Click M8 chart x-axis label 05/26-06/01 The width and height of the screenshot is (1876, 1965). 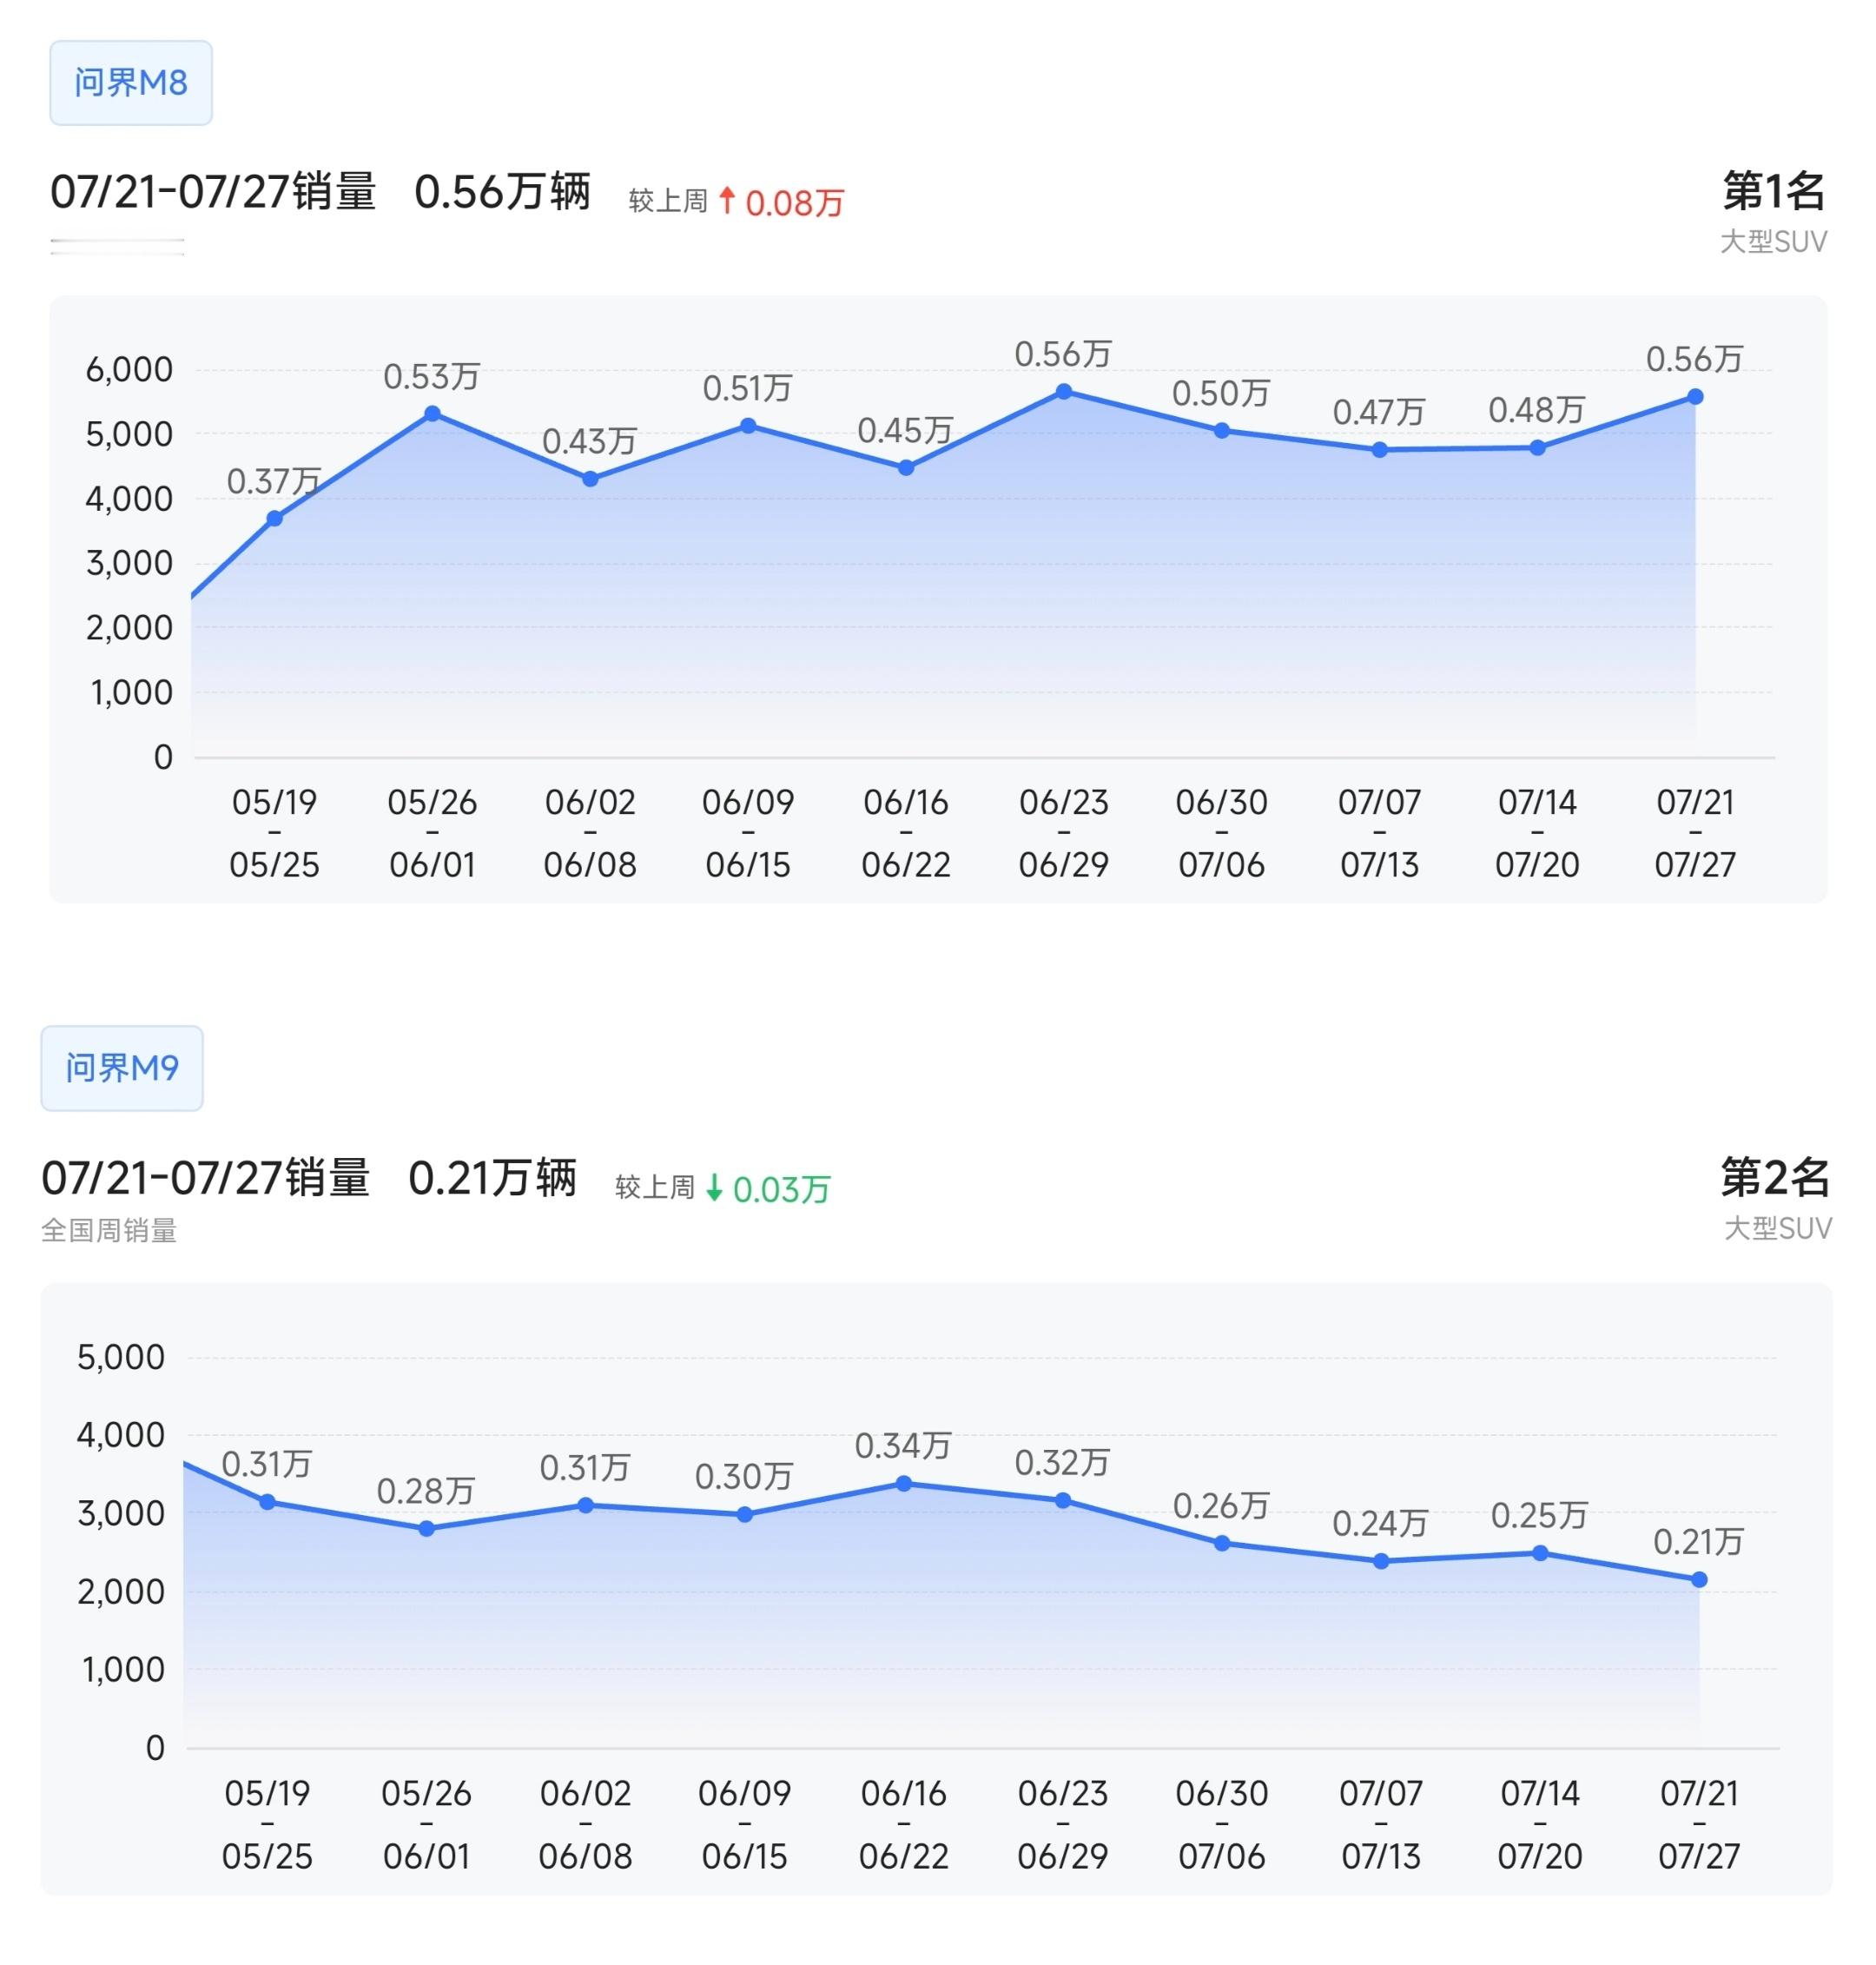tap(432, 833)
